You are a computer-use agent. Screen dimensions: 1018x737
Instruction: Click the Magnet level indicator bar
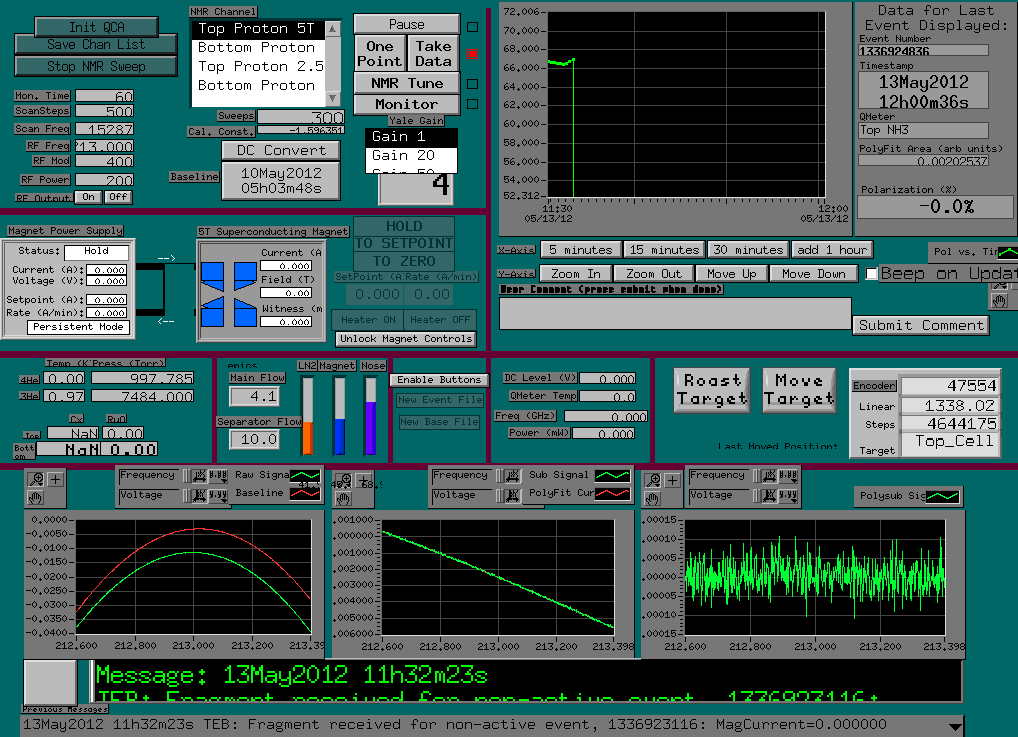pos(339,416)
